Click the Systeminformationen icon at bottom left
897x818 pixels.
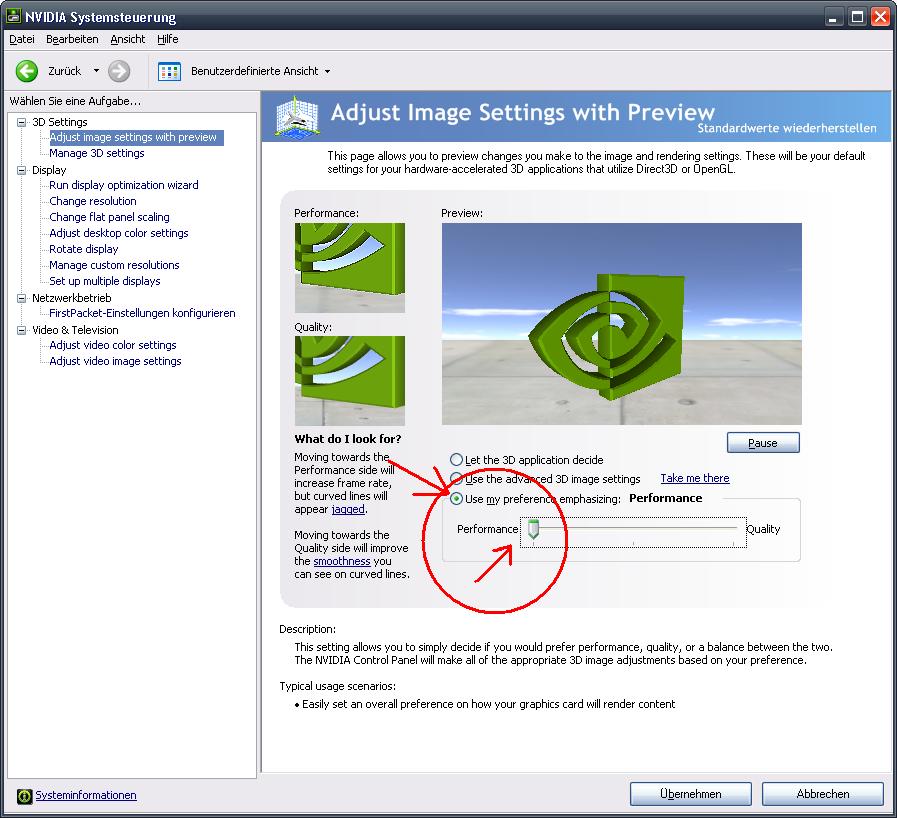25,796
